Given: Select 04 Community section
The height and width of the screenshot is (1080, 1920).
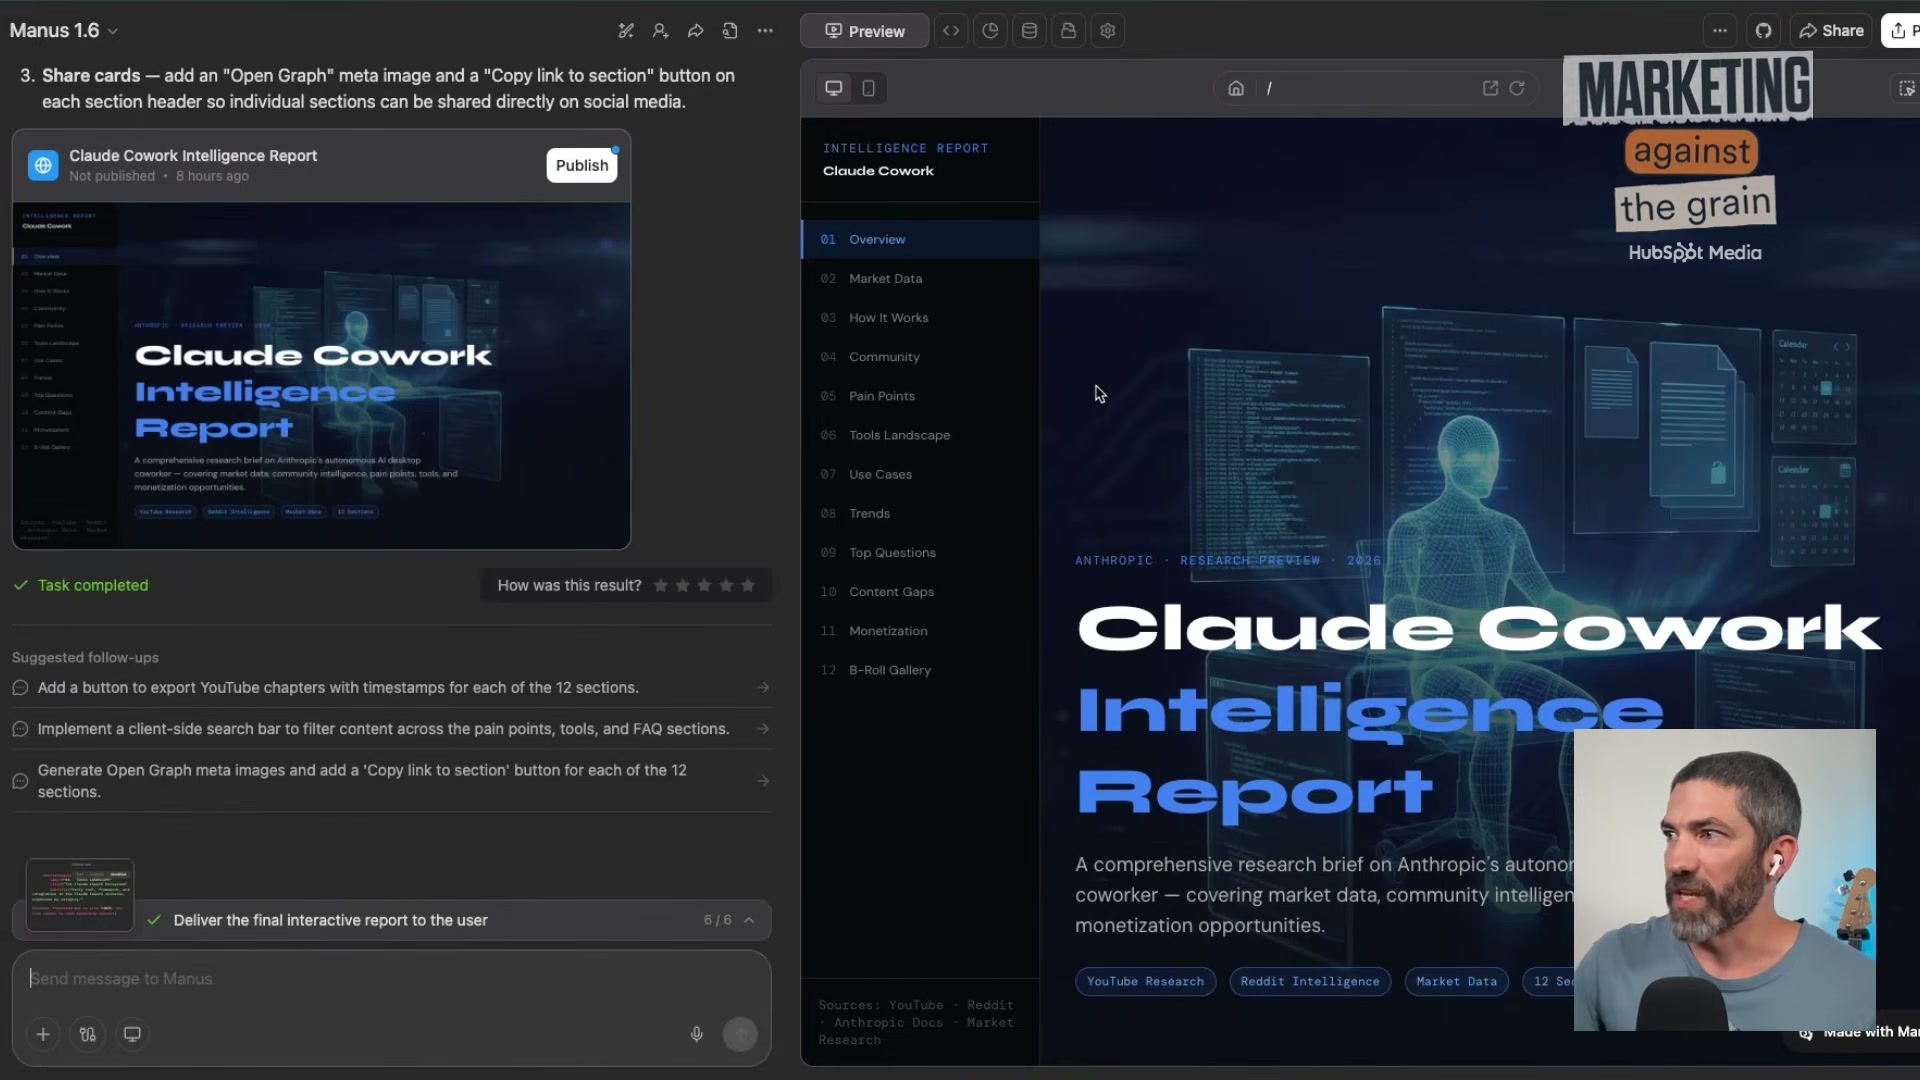Looking at the screenshot, I should pyautogui.click(x=920, y=357).
